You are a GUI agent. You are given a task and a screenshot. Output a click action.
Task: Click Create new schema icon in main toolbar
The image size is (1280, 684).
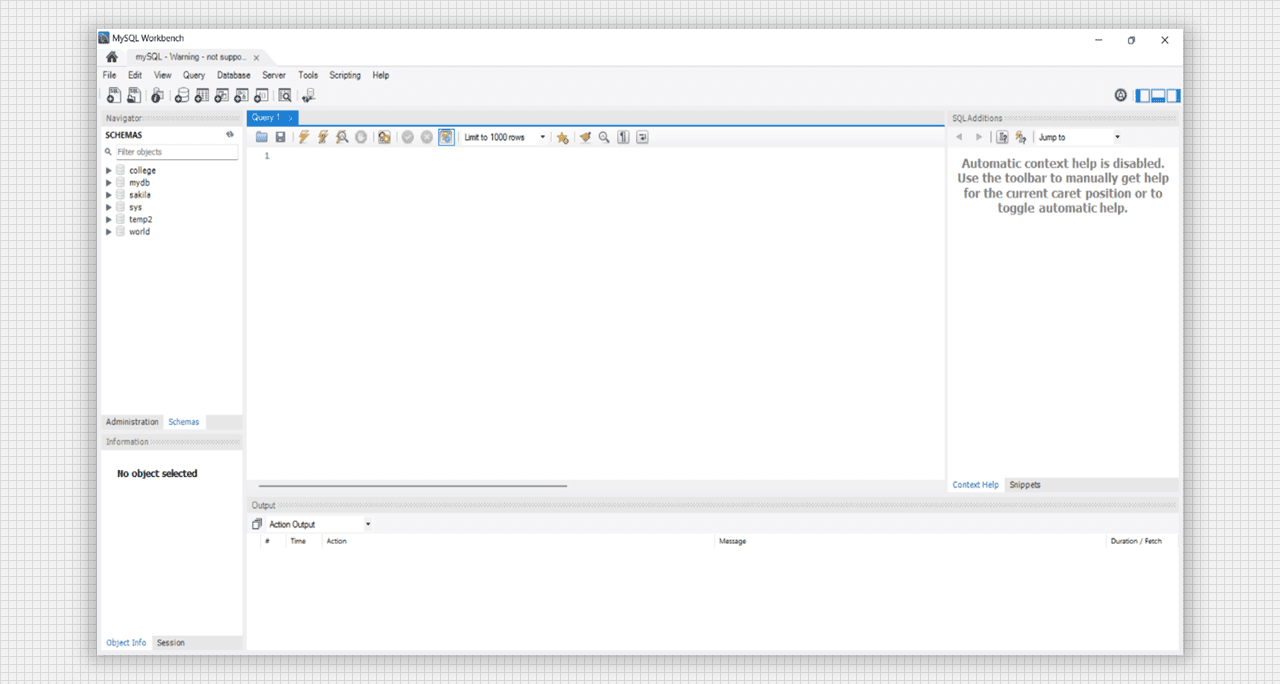pyautogui.click(x=181, y=96)
